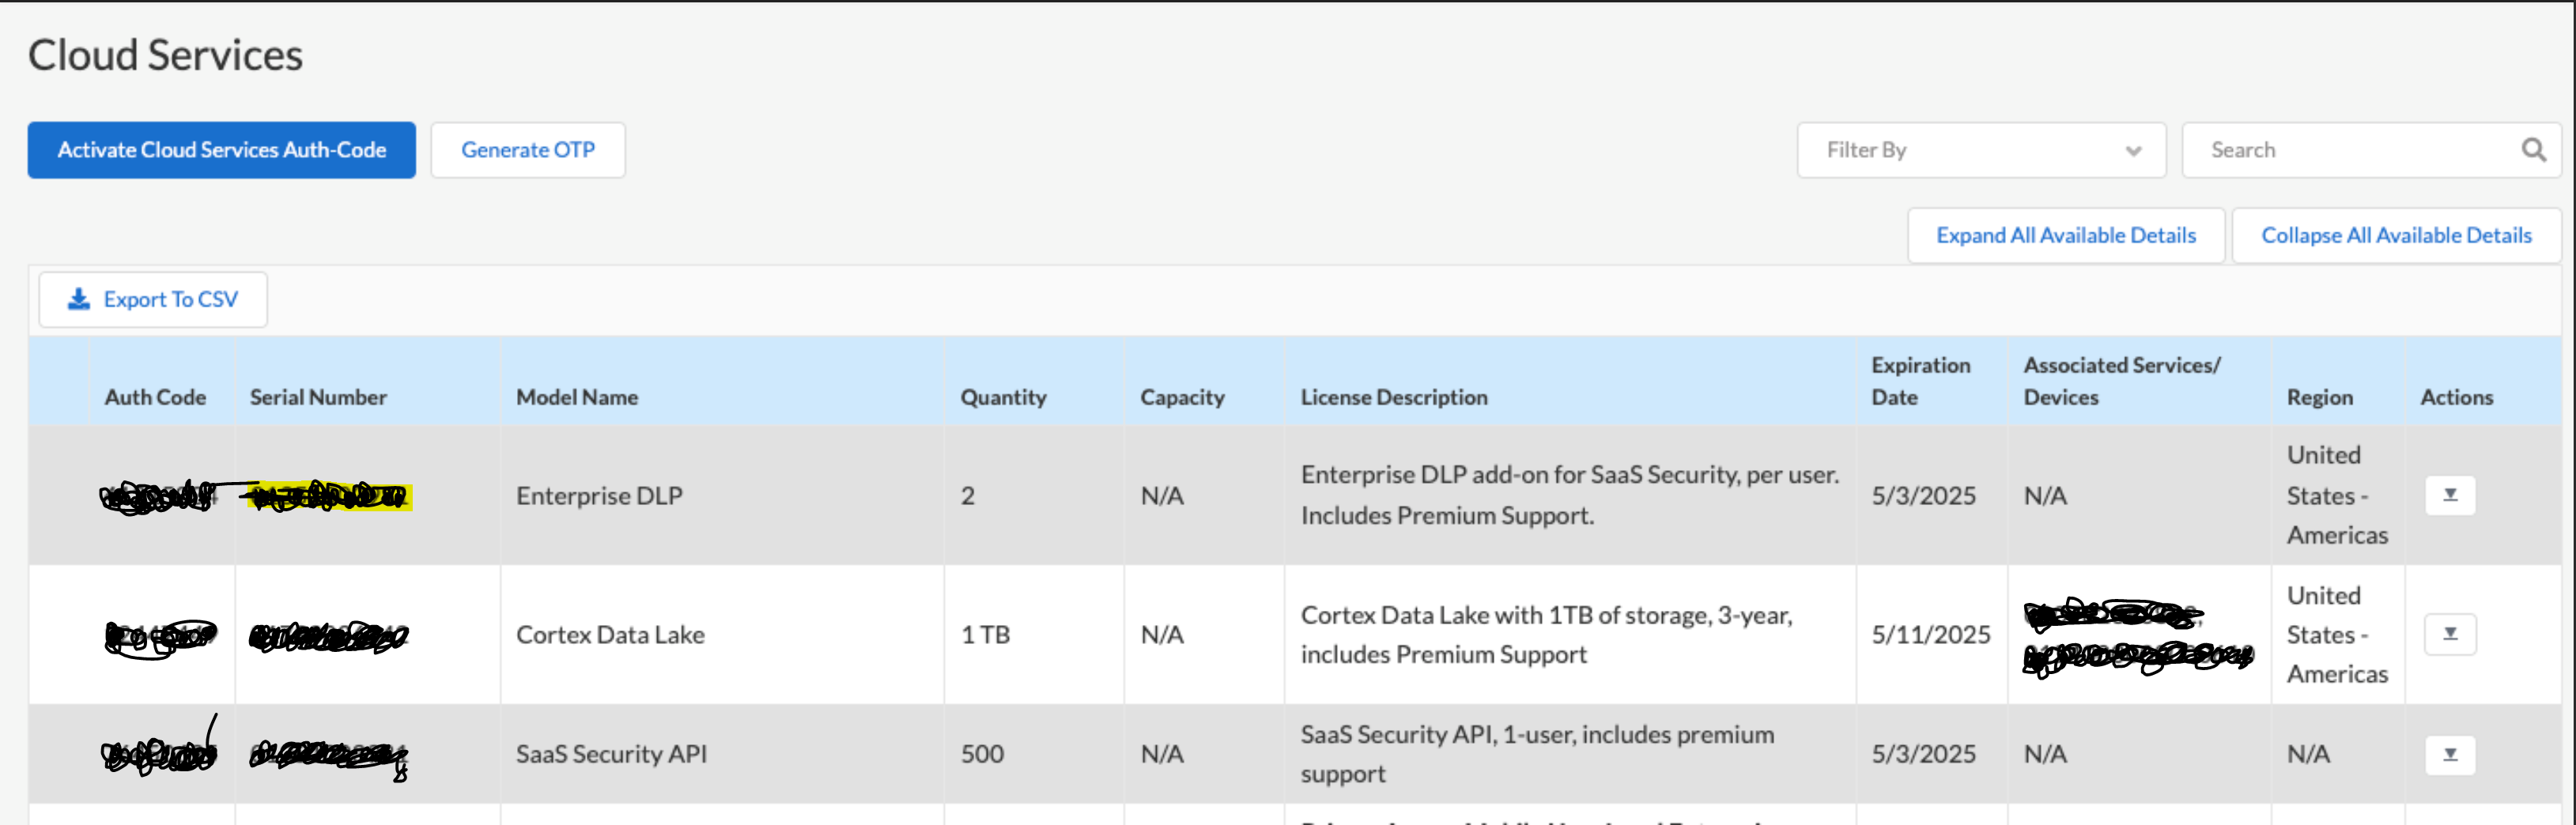Click the Generate OTP button
This screenshot has height=825, width=2576.
pyautogui.click(x=528, y=150)
